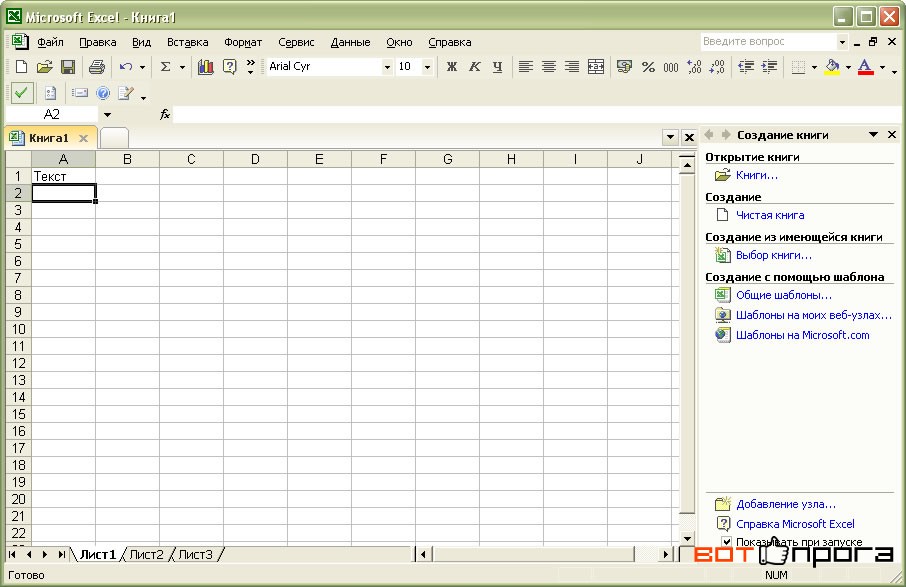Click the 'Книги...' open link

tap(756, 175)
